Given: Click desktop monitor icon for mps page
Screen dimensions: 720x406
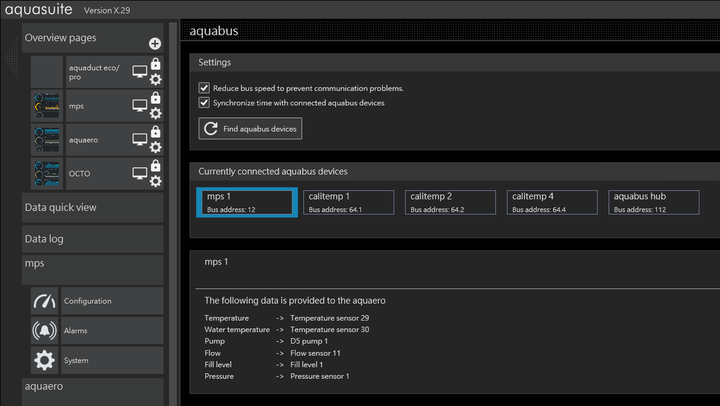Looking at the screenshot, I should click(x=140, y=106).
